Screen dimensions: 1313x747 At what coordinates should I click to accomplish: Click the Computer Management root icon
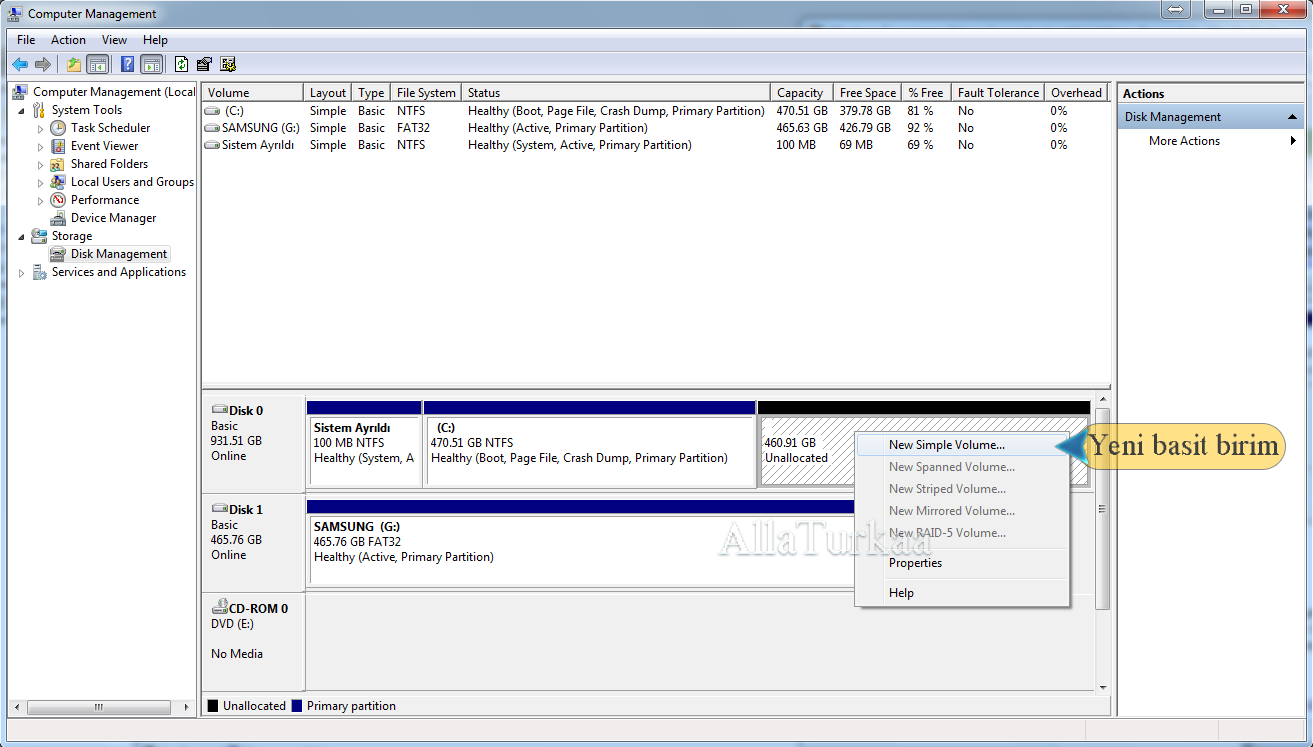tap(20, 92)
